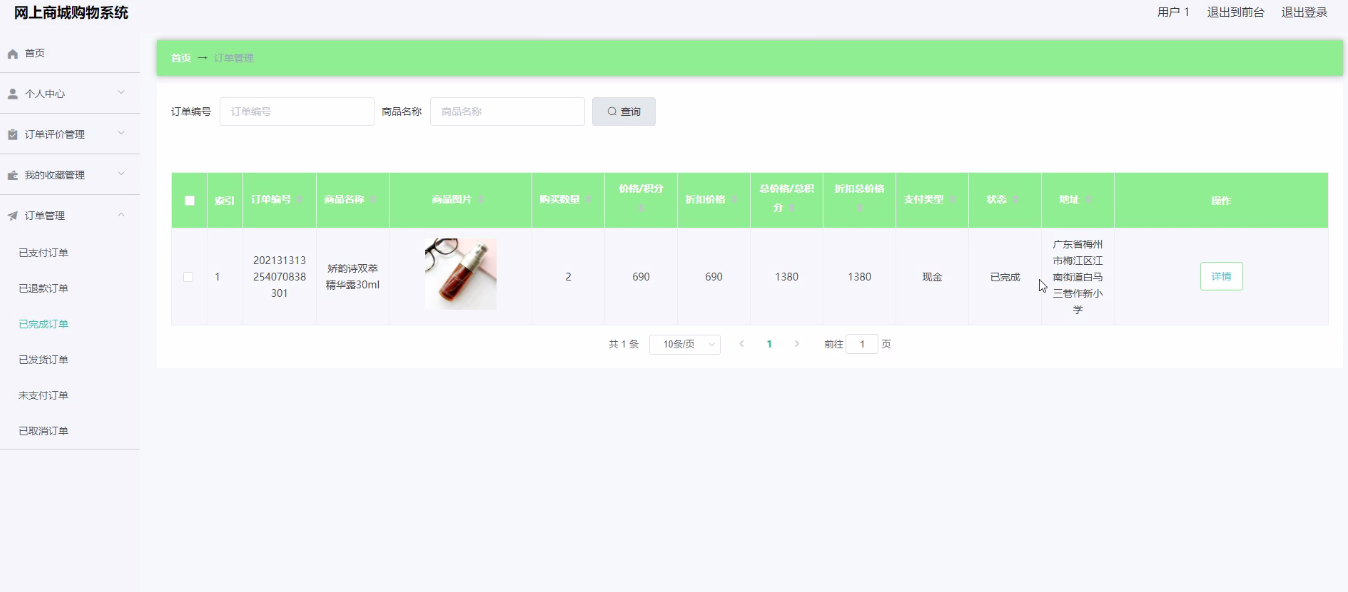Click the 网上商城购物系统 title
1348x592 pixels.
pos(71,13)
